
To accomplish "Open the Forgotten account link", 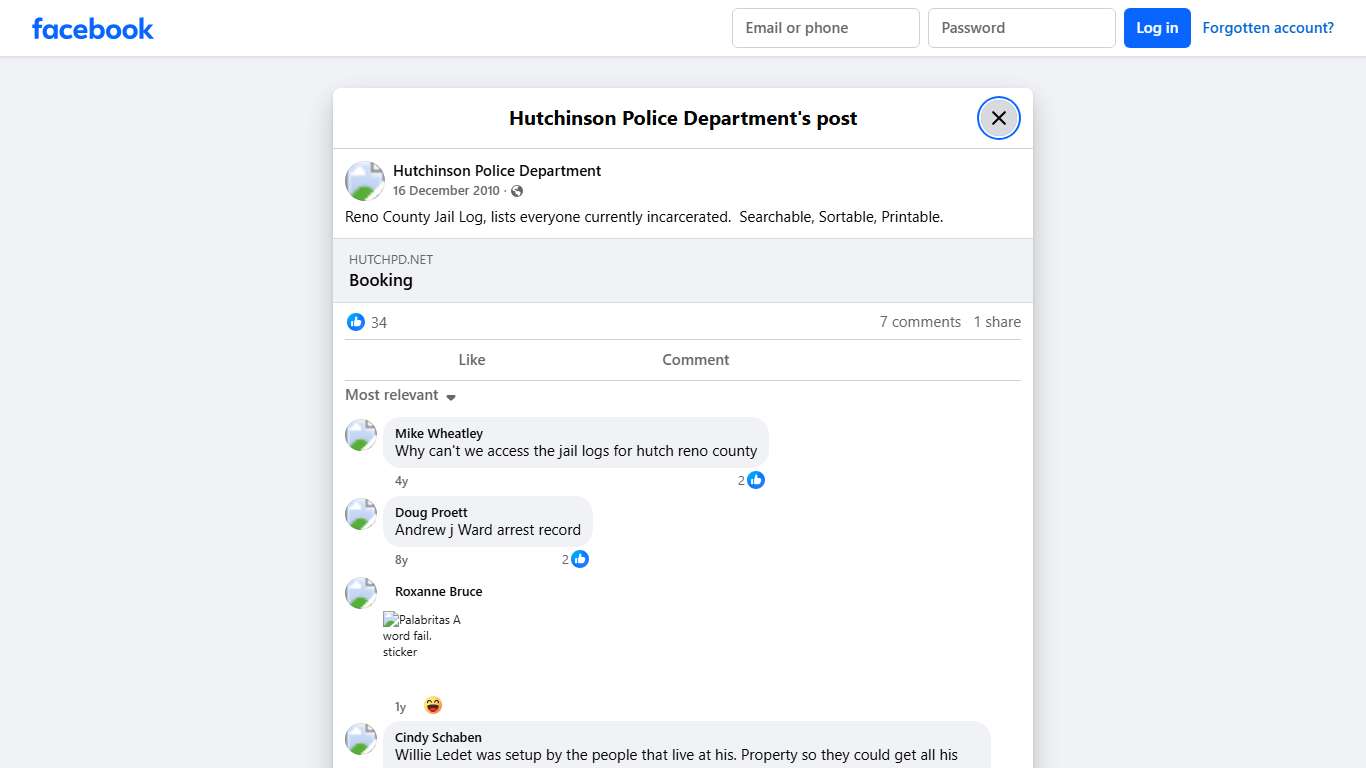I will click(x=1268, y=28).
